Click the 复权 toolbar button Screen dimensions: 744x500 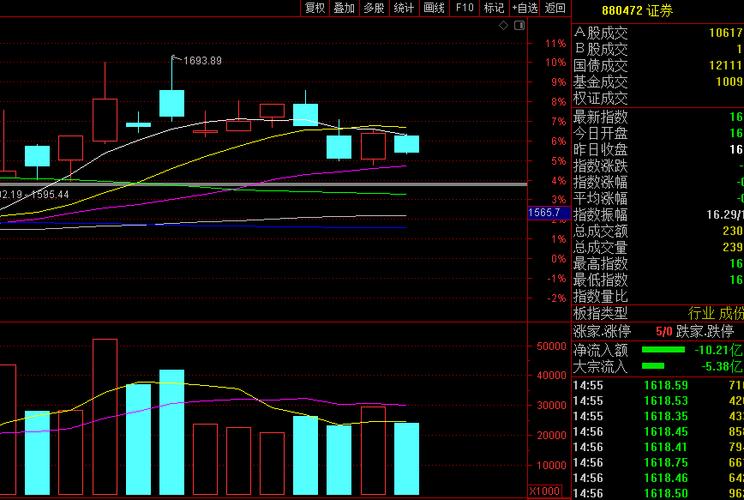coord(315,8)
